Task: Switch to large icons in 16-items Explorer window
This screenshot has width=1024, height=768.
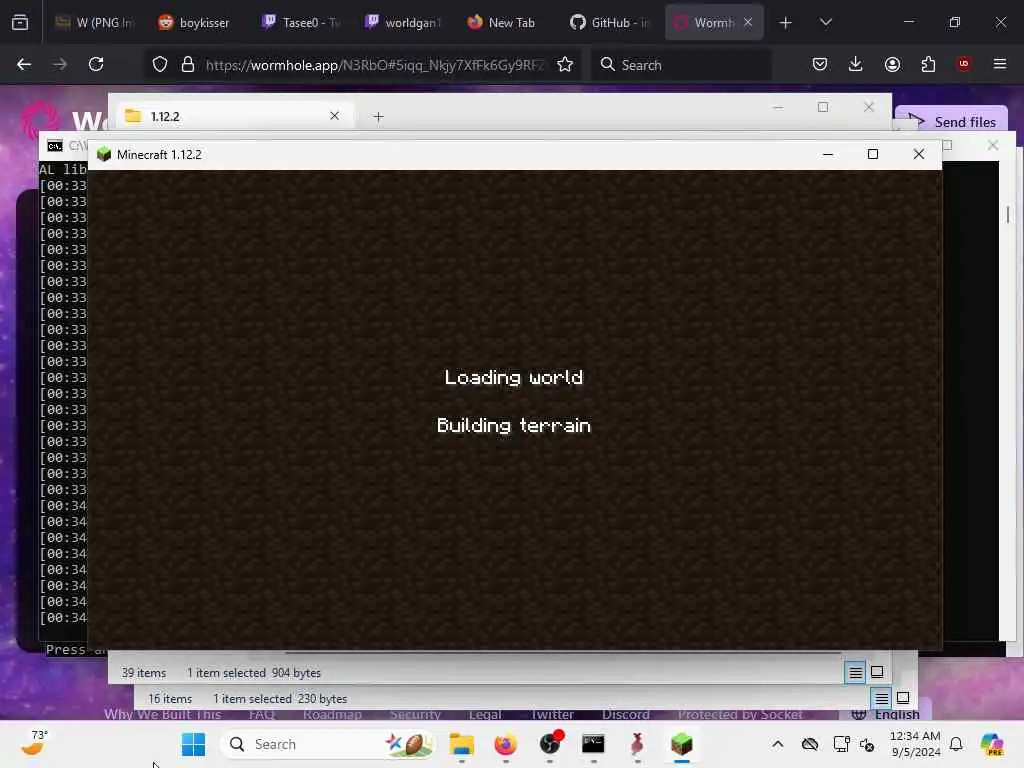Action: 903,698
